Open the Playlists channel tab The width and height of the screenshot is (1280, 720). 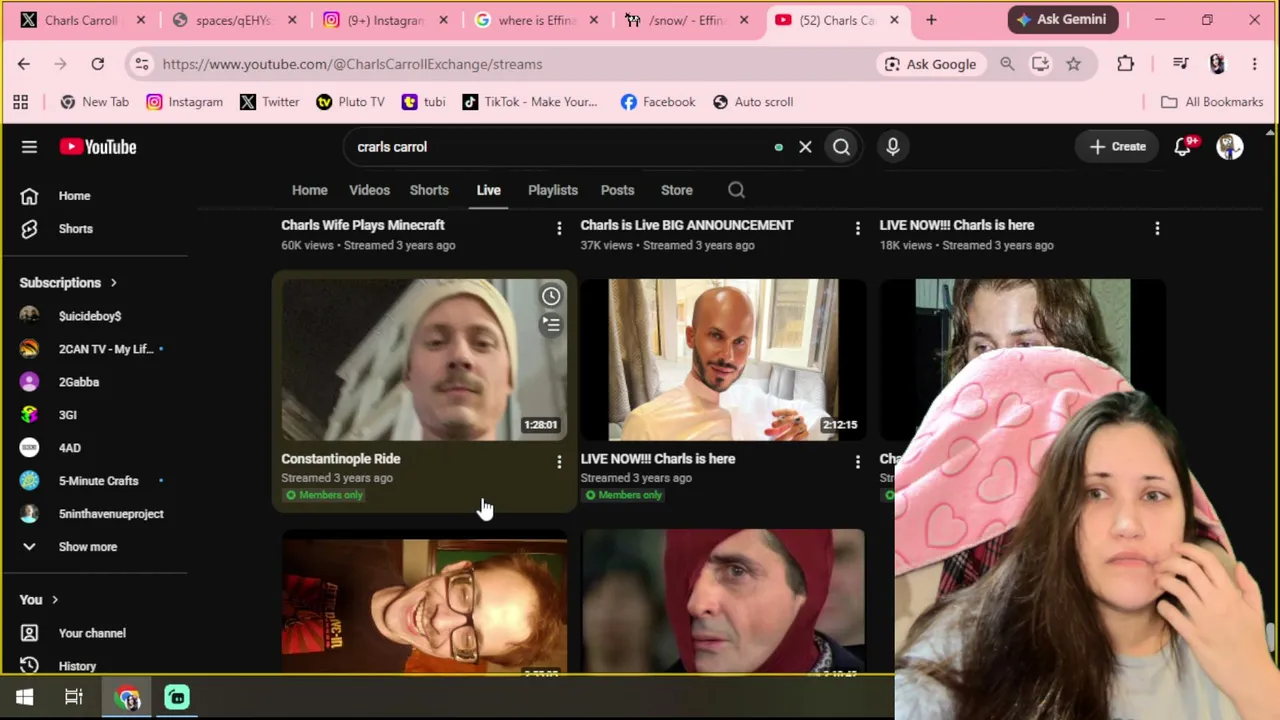[553, 190]
